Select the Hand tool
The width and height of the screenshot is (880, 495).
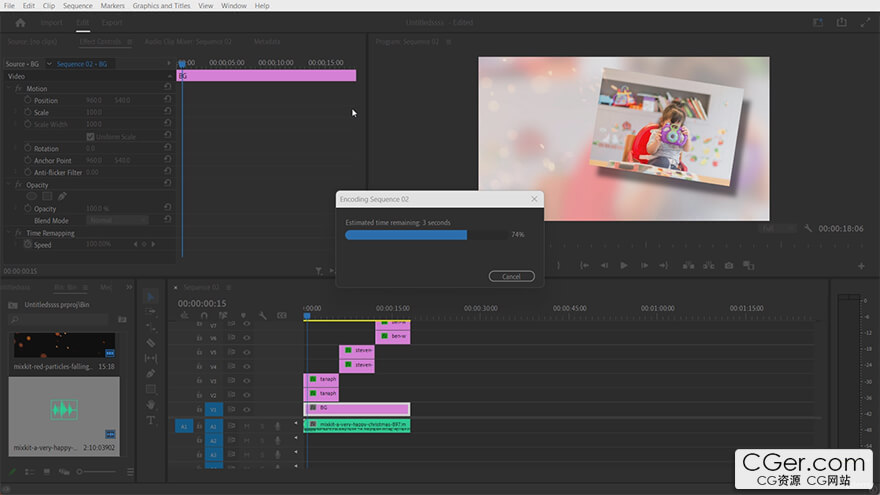[151, 405]
